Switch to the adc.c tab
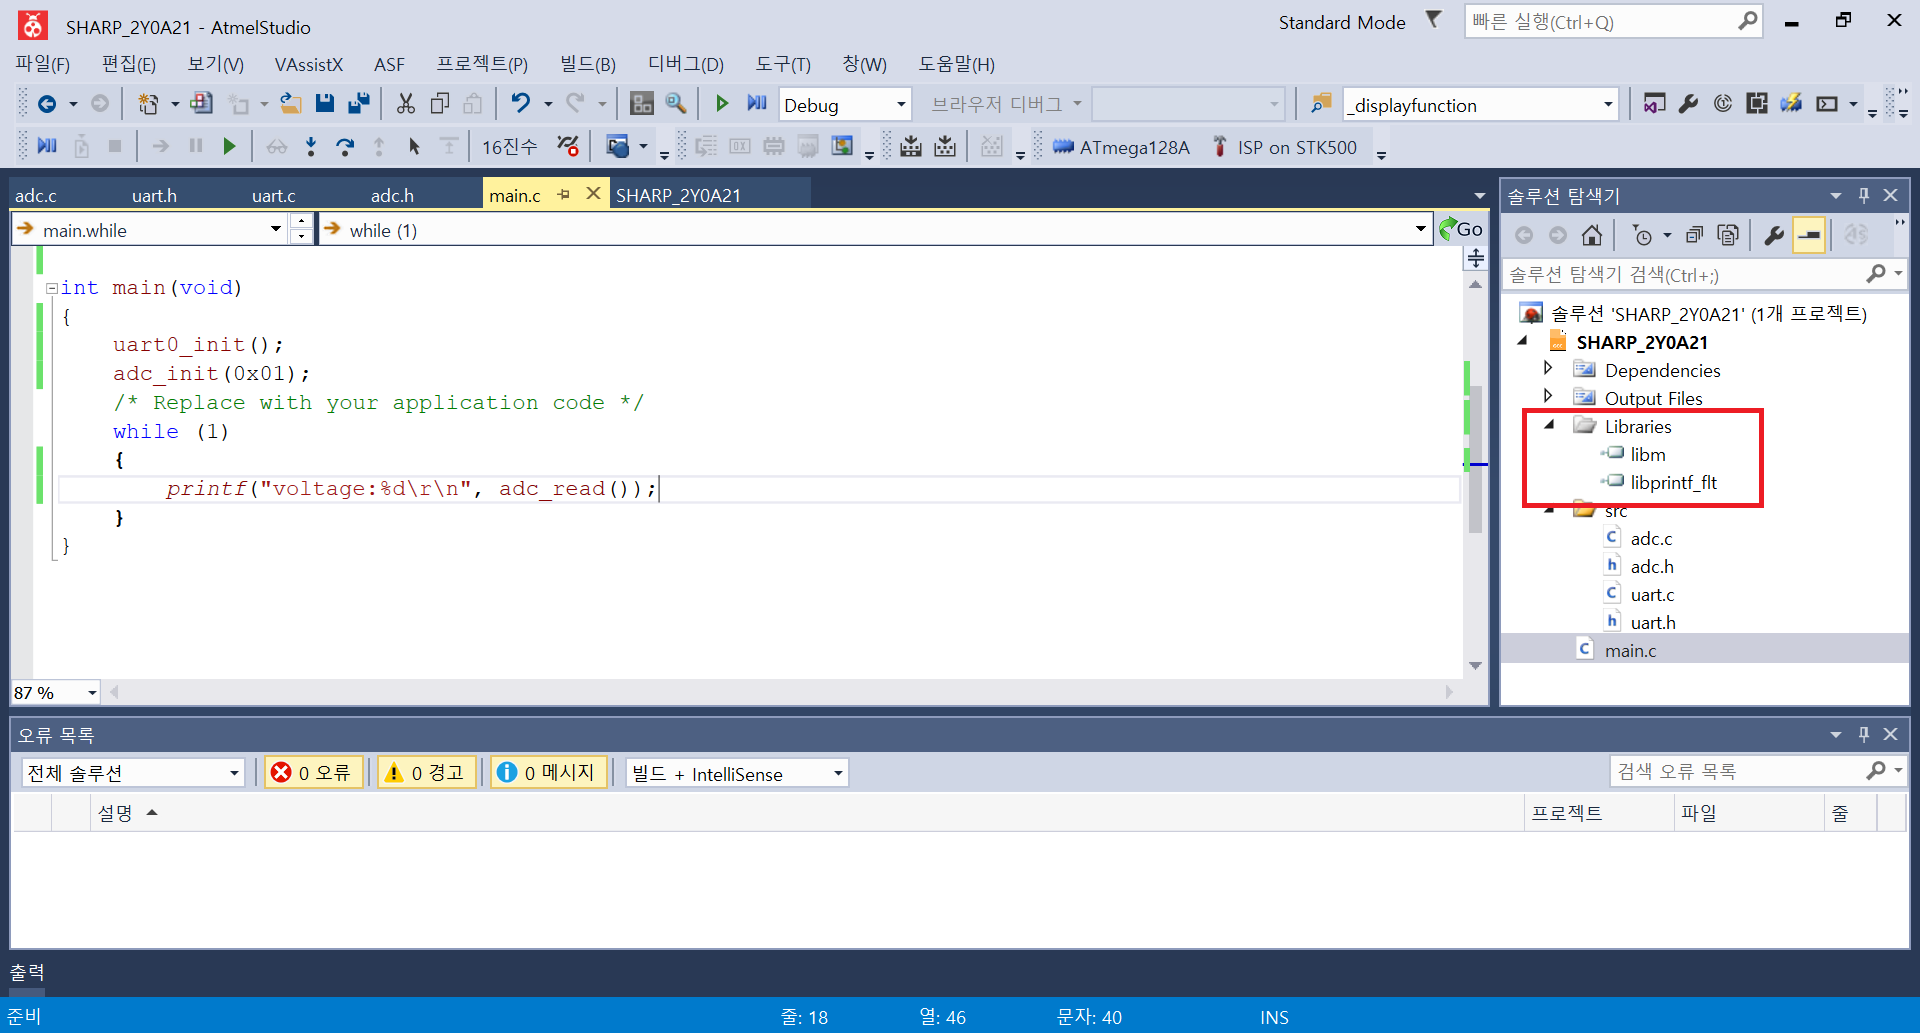This screenshot has height=1033, width=1920. coord(36,195)
